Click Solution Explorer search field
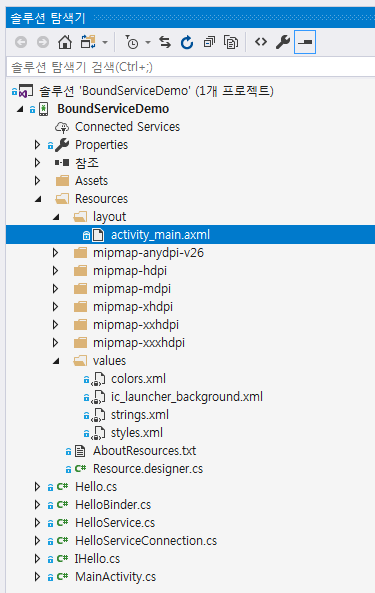375x593 pixels. (191, 67)
